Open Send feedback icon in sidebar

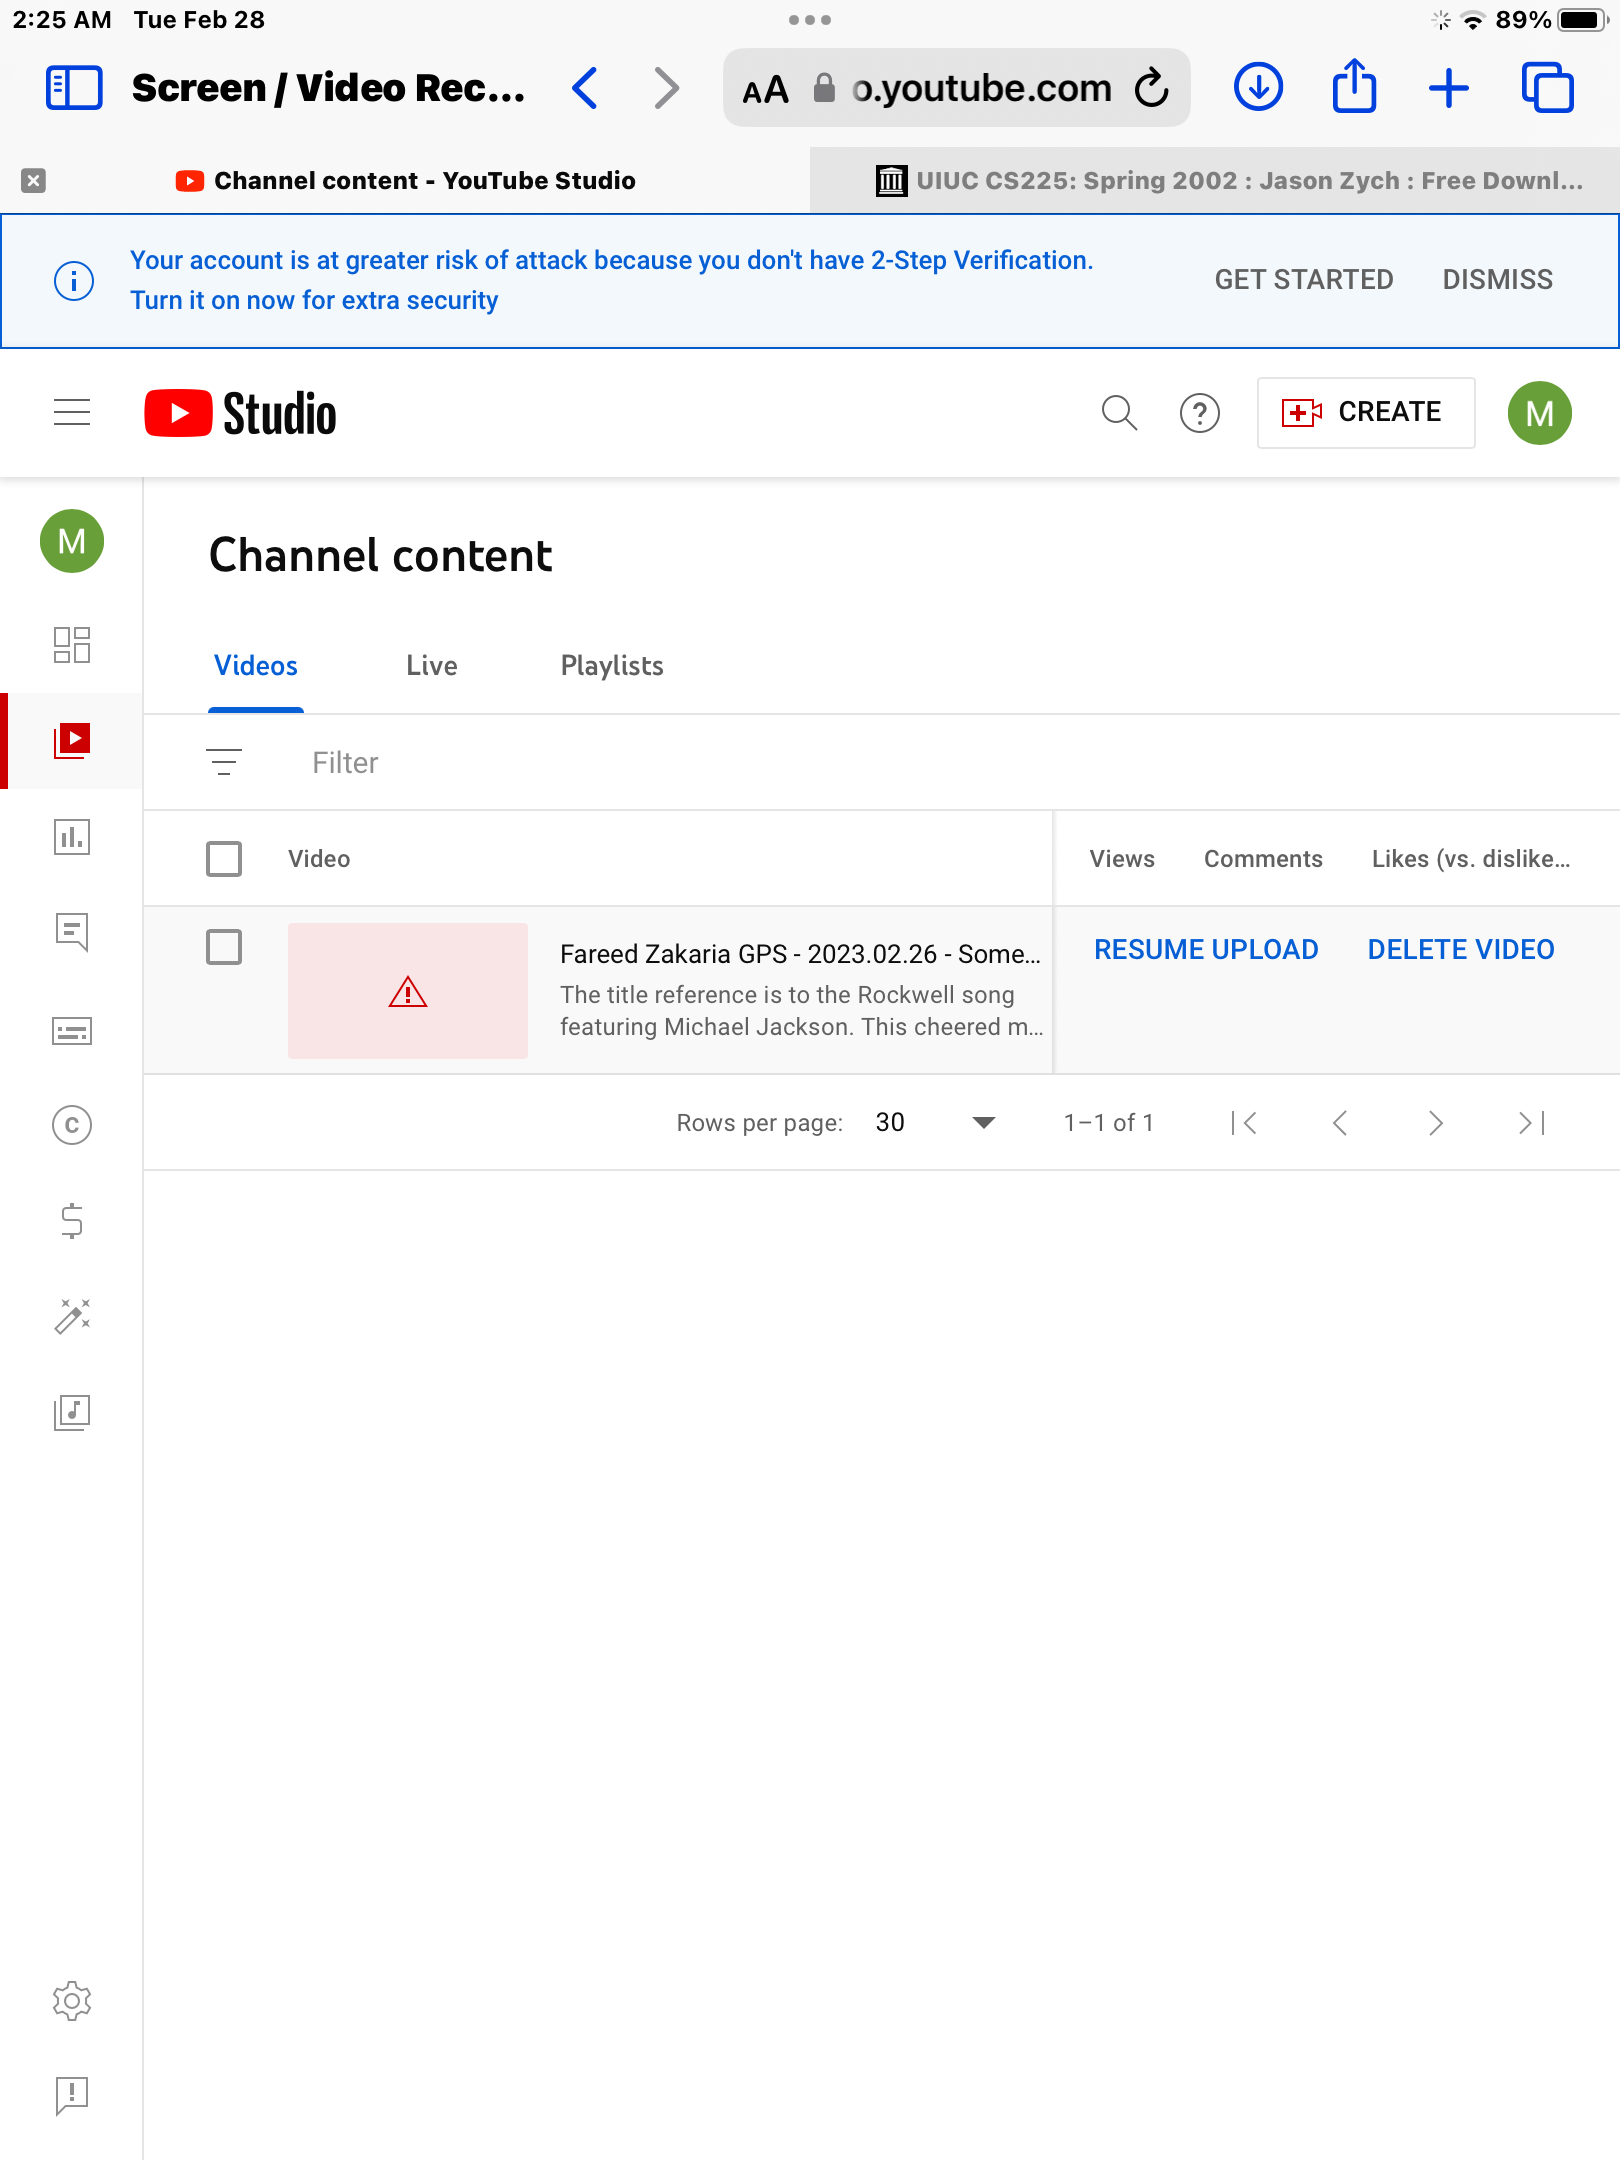[x=72, y=2096]
